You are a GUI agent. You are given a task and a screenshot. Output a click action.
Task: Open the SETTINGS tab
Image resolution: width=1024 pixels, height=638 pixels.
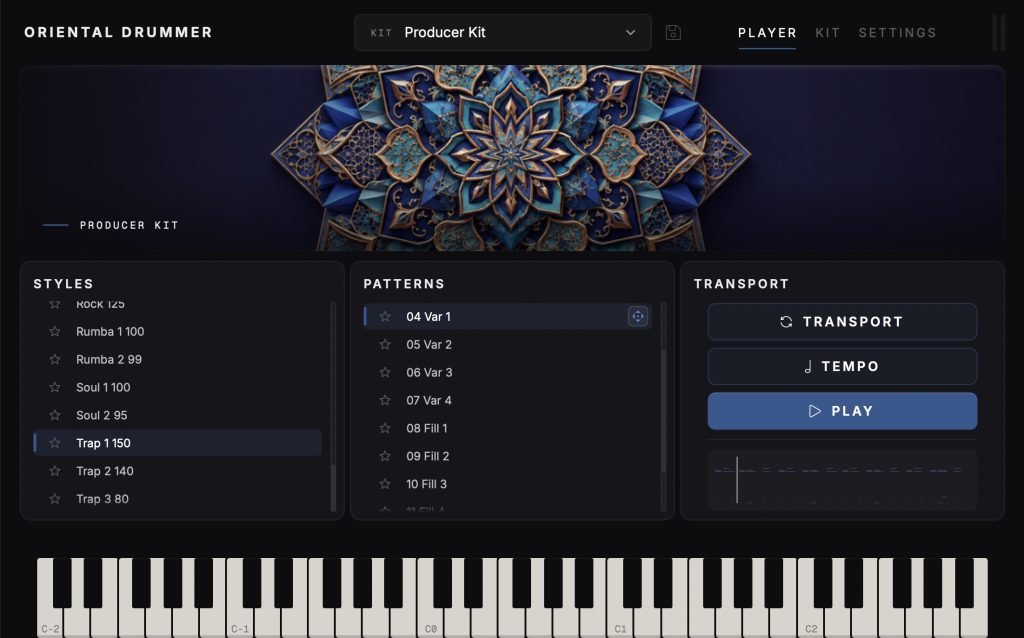pyautogui.click(x=897, y=33)
